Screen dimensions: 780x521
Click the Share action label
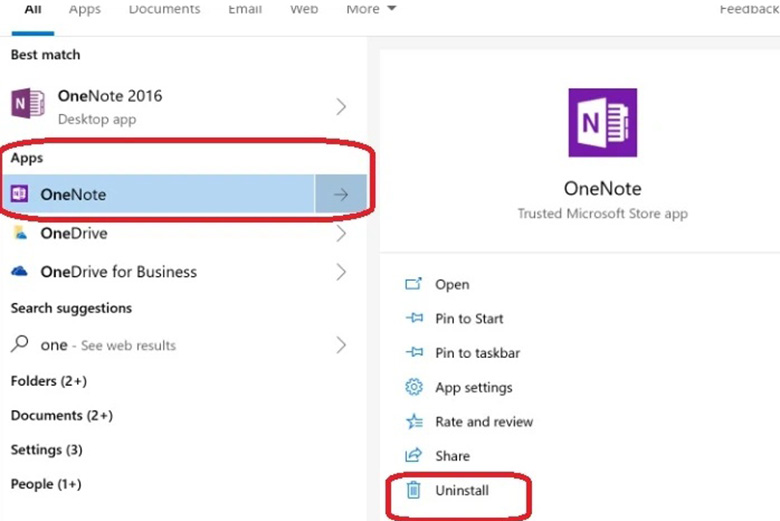(452, 456)
